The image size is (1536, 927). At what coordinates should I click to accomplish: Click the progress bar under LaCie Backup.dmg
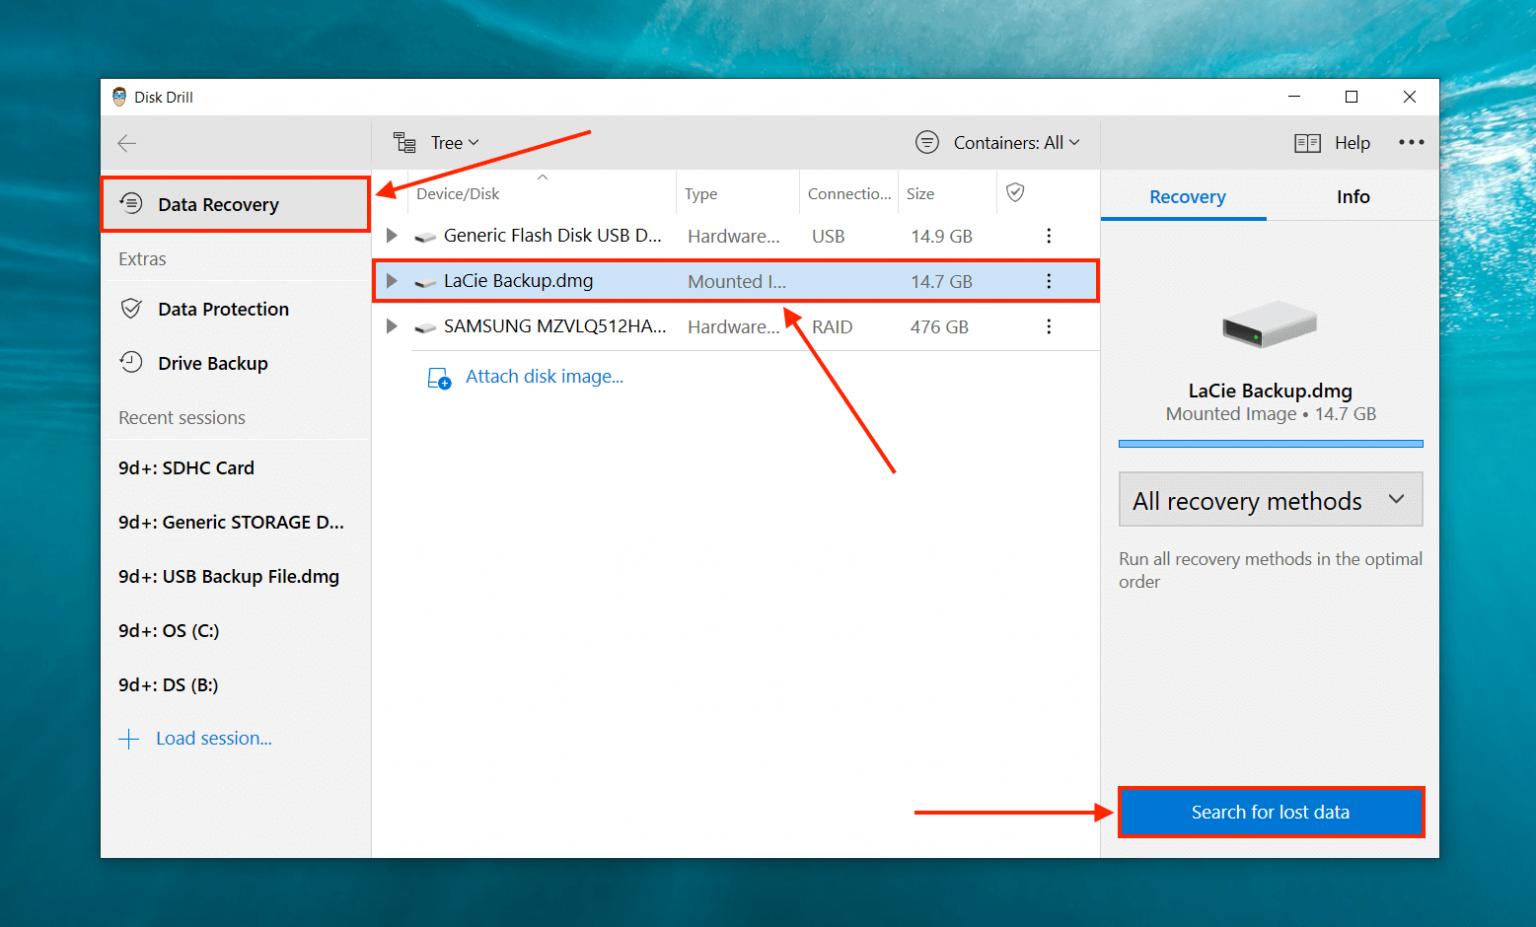pos(1269,443)
